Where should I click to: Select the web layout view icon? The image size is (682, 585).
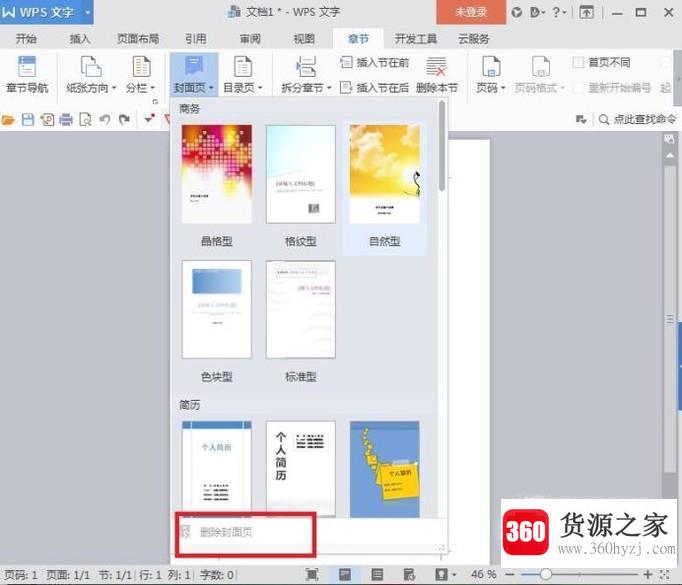tap(409, 575)
